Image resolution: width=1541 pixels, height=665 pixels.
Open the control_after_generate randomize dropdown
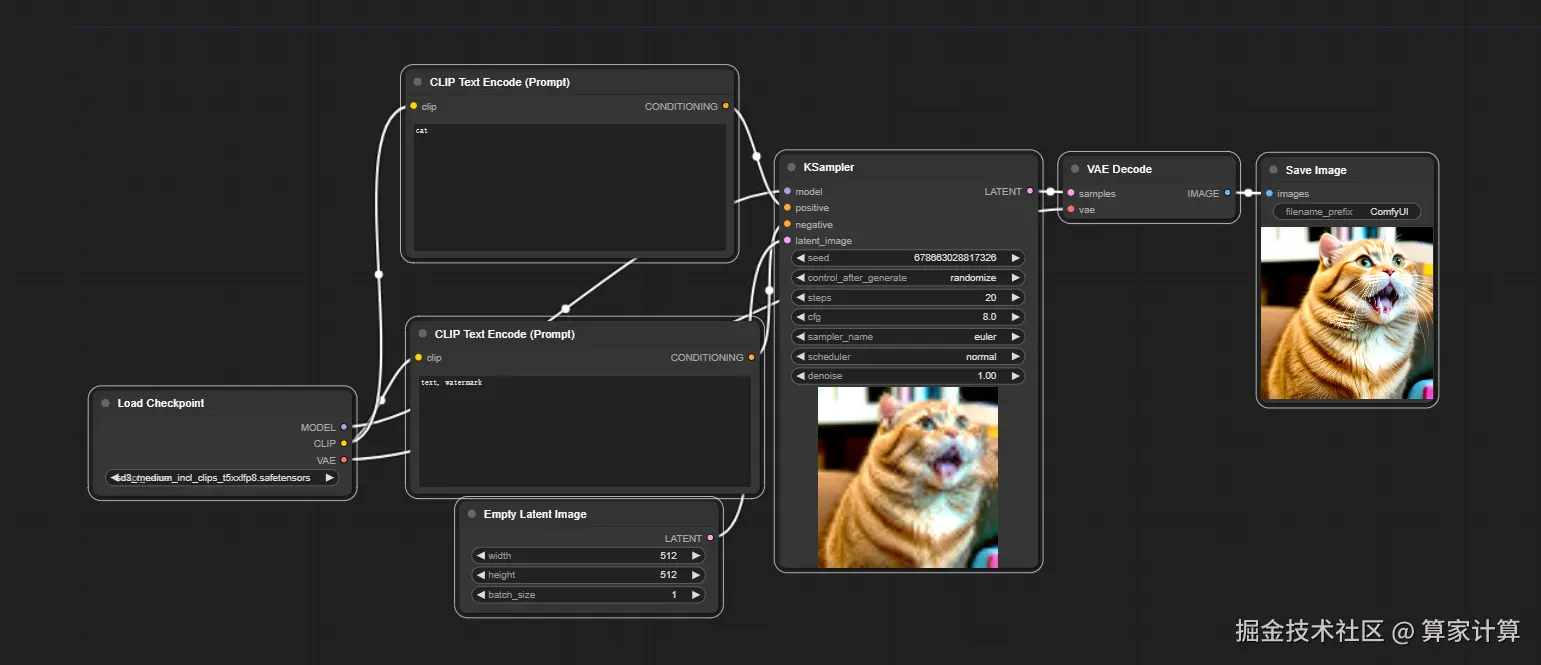tap(908, 278)
